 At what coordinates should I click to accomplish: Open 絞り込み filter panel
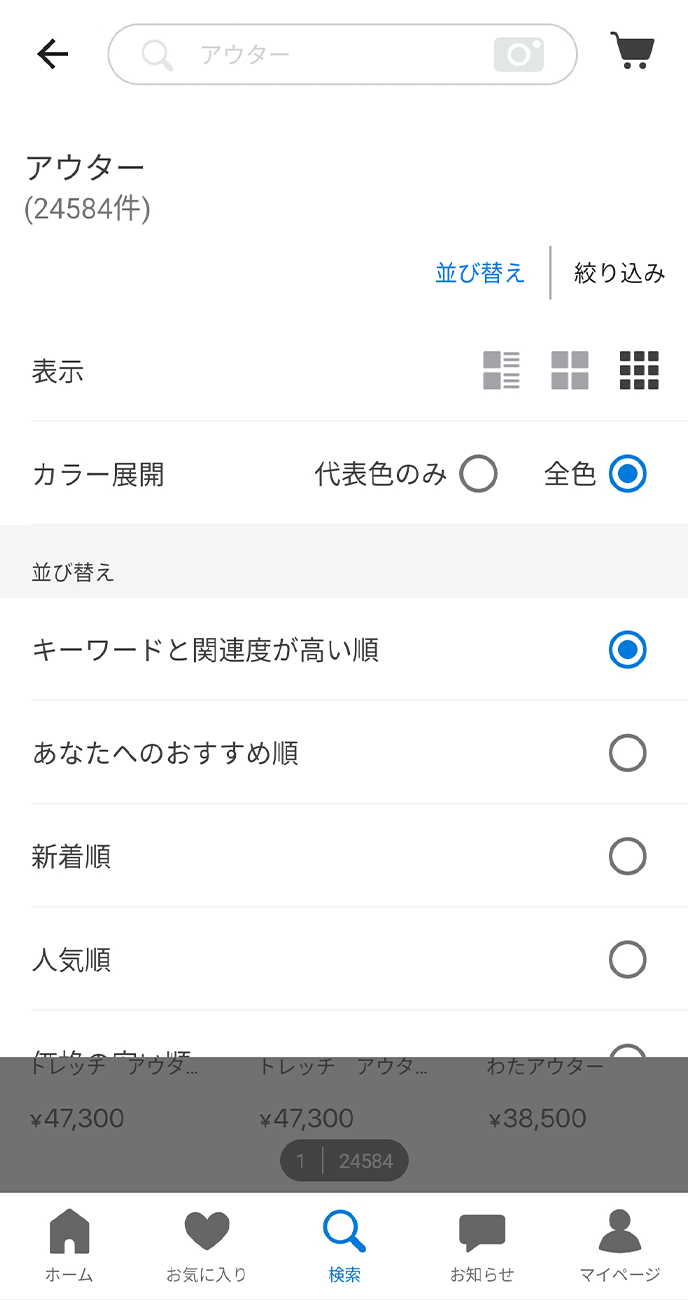(619, 273)
